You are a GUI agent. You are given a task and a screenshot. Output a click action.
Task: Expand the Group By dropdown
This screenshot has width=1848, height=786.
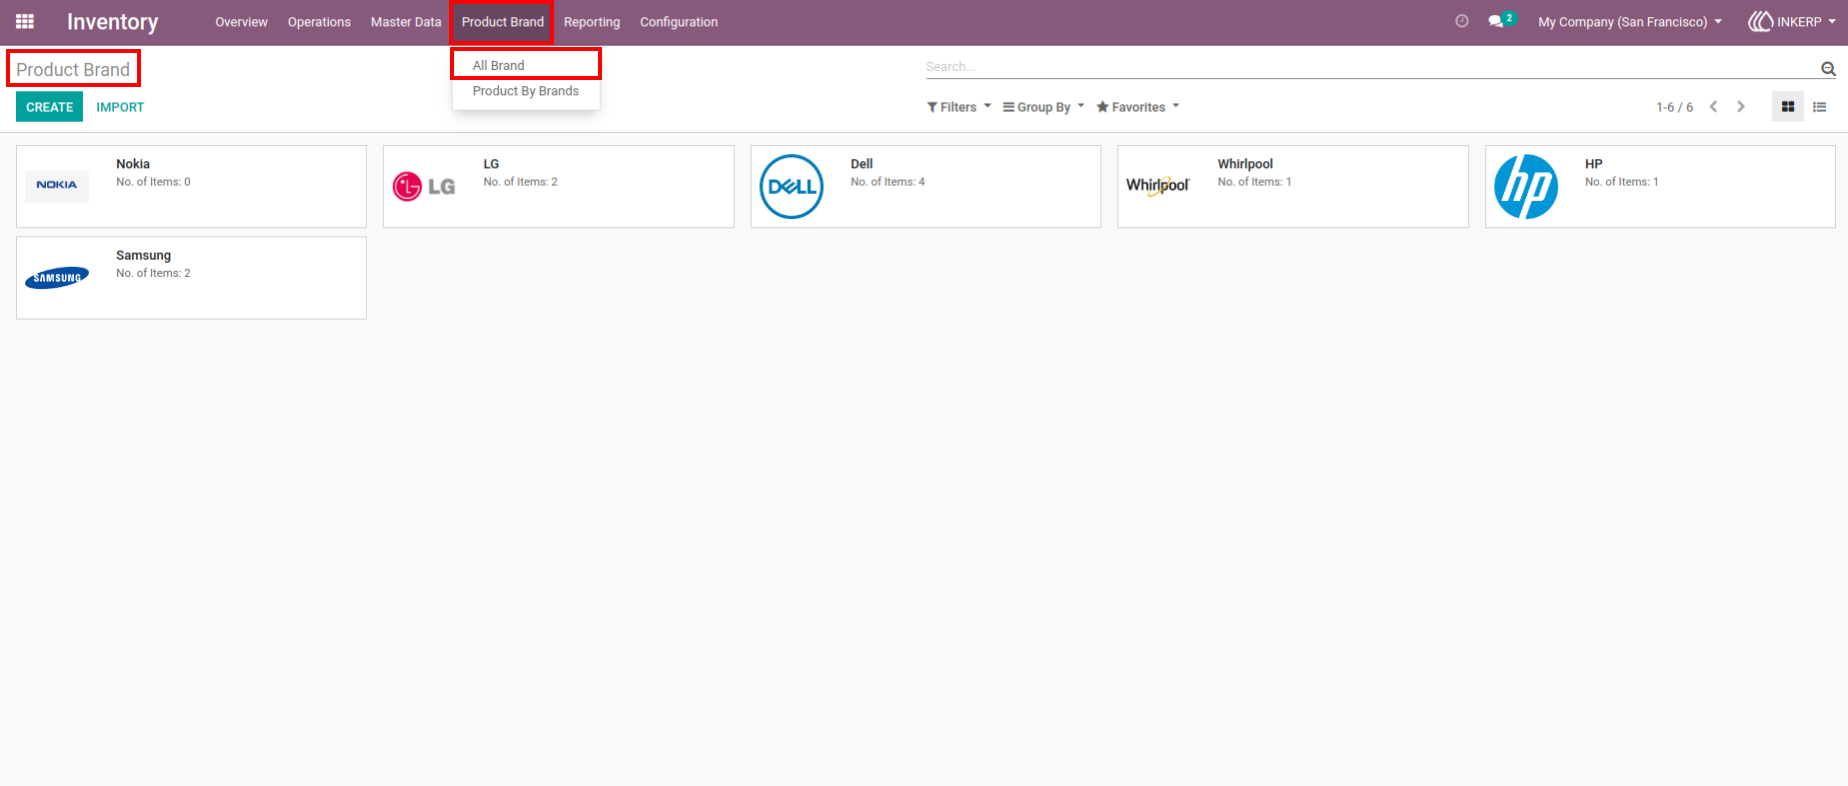[1044, 107]
